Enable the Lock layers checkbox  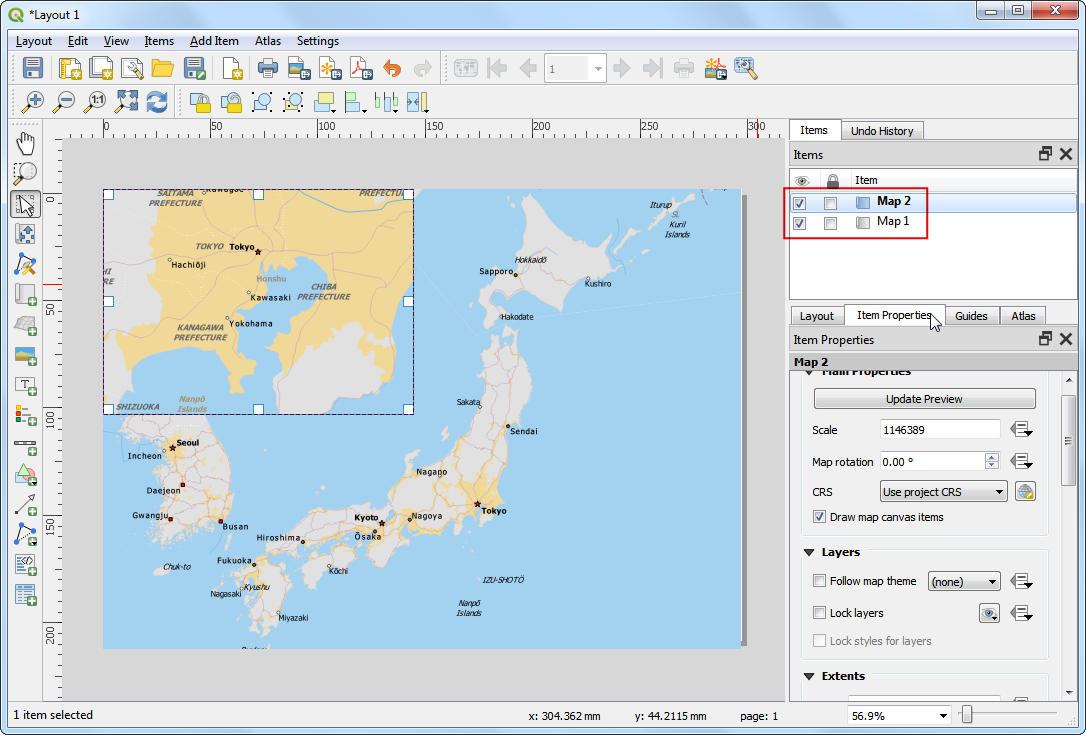821,613
